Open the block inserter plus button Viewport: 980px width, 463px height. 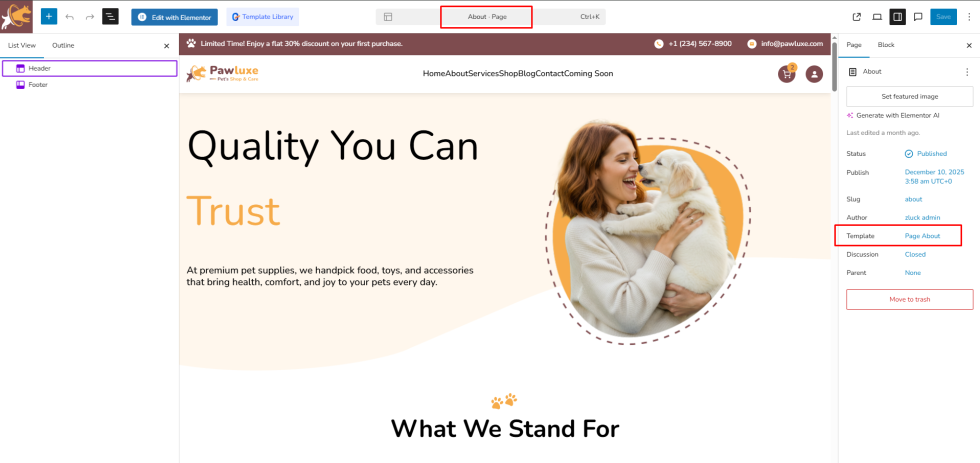point(49,16)
